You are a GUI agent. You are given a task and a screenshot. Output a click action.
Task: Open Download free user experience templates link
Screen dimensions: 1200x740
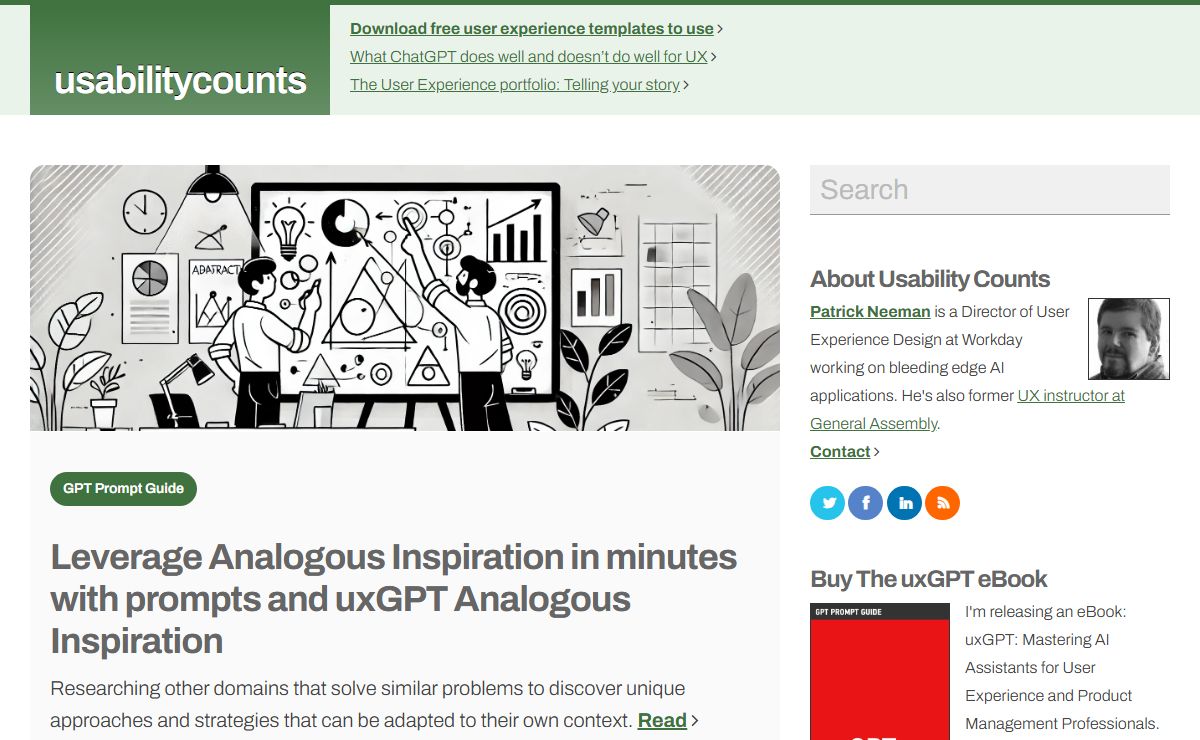click(532, 29)
